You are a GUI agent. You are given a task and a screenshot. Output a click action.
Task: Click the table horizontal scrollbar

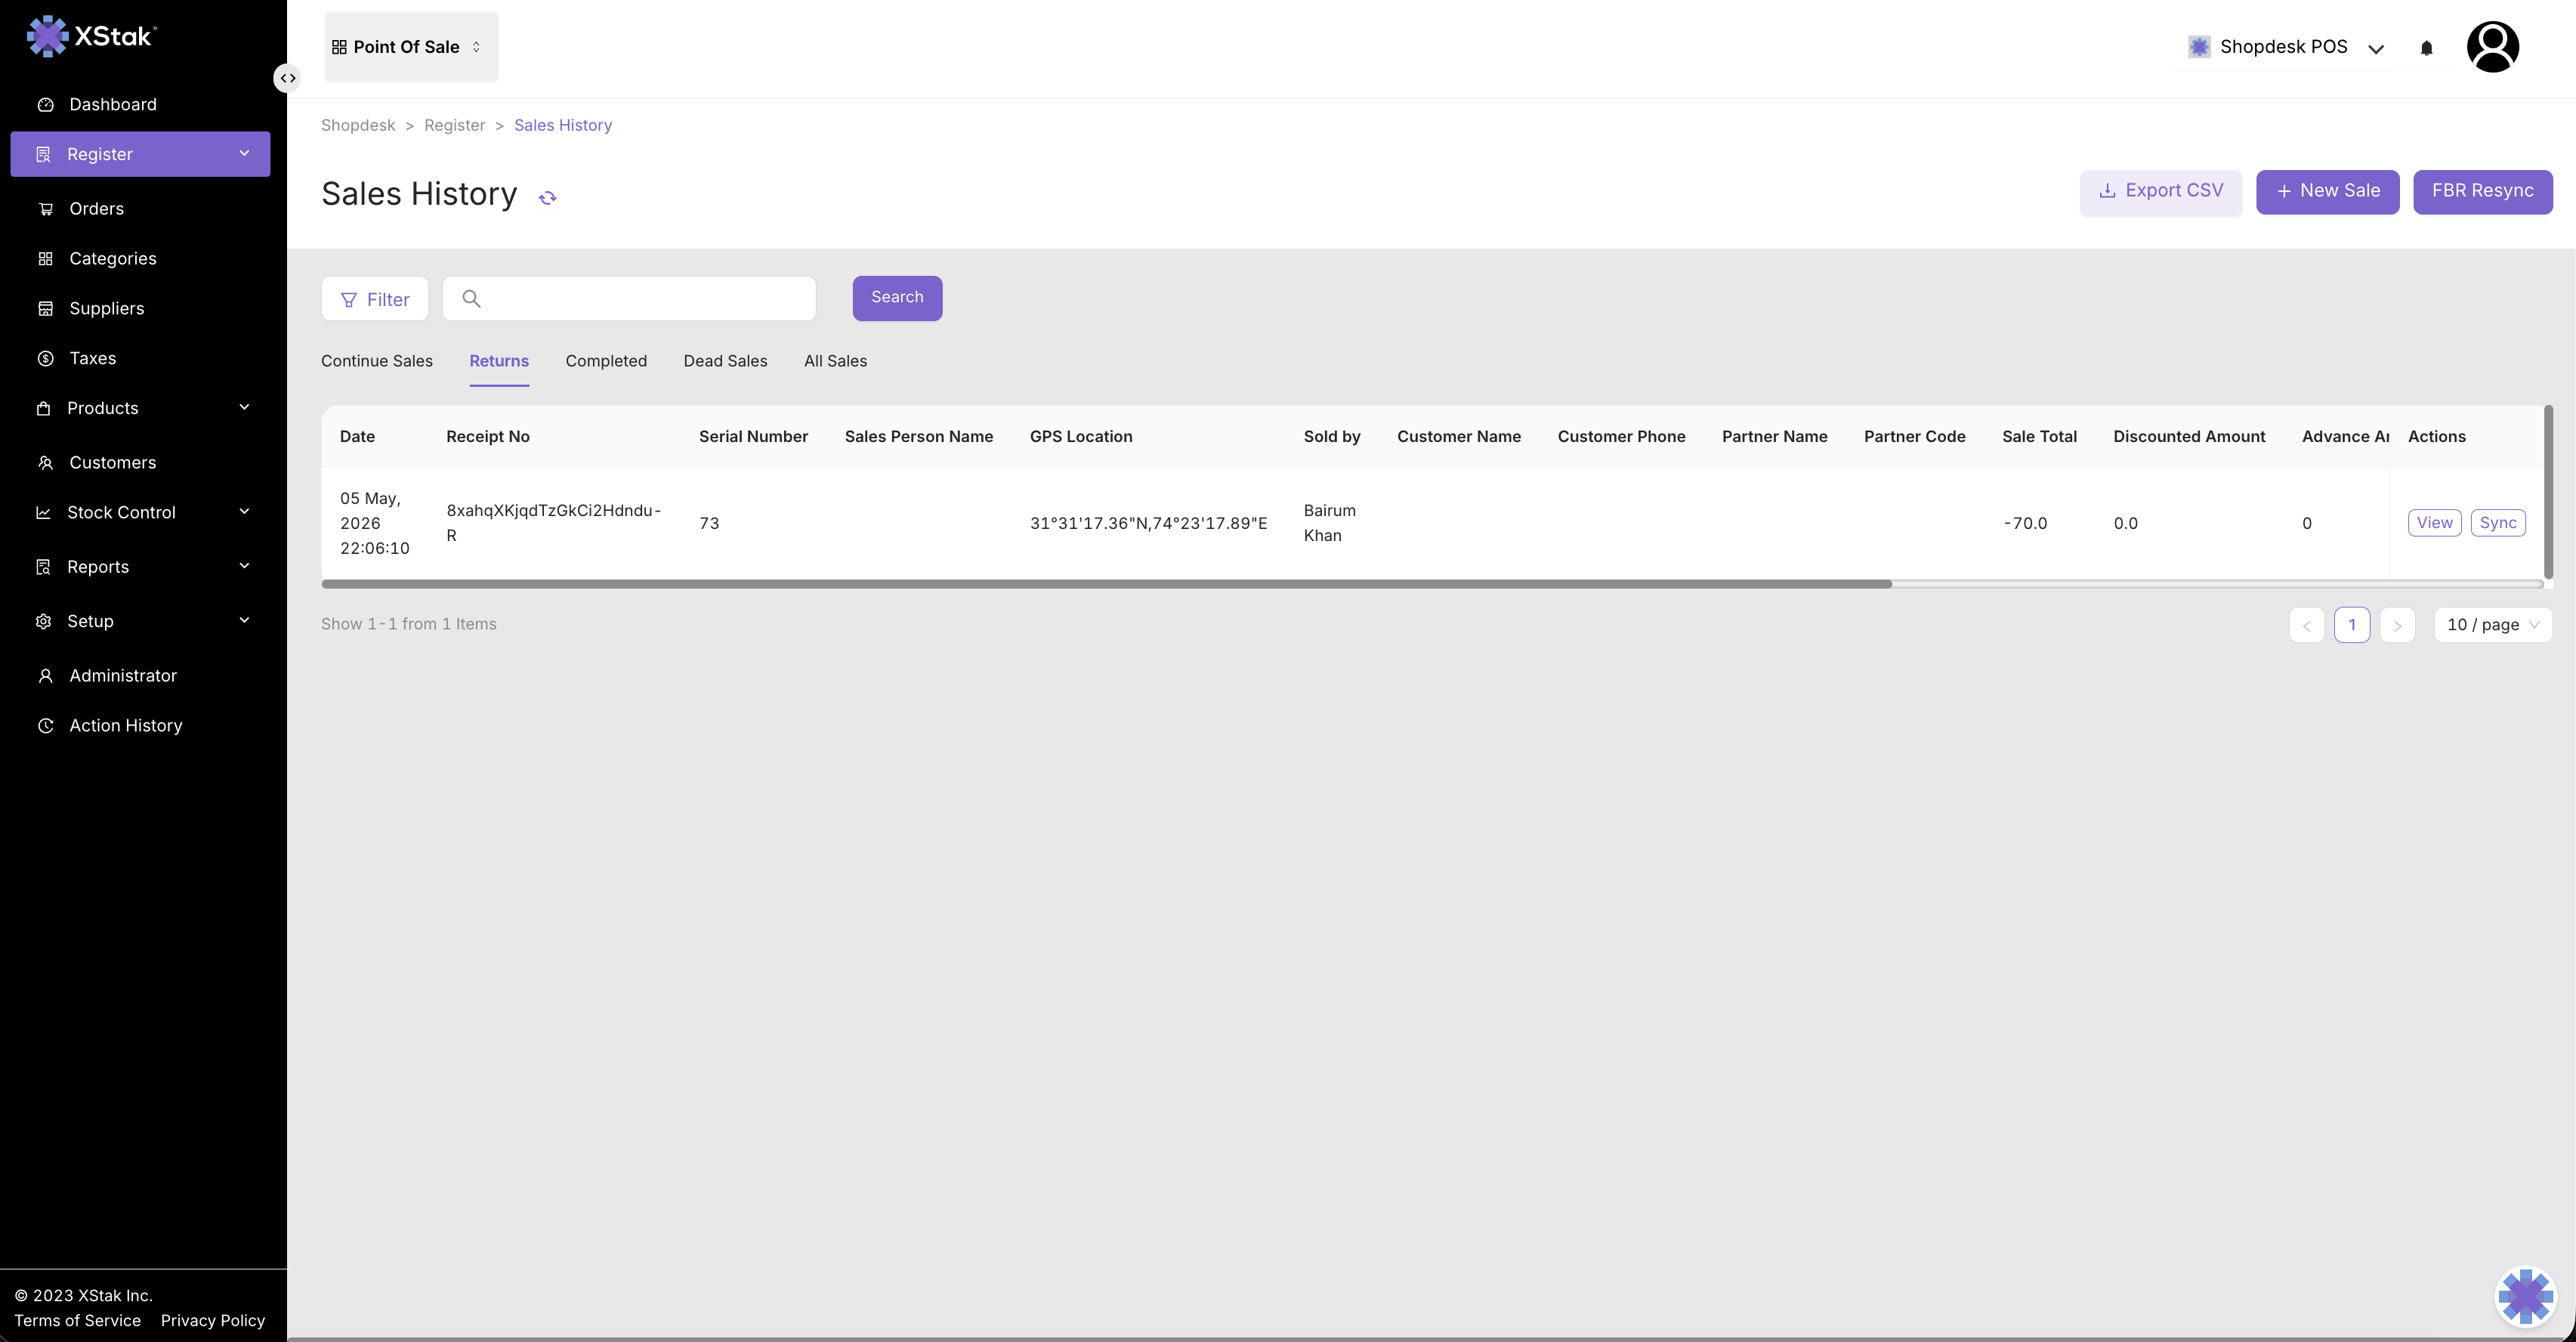(x=1106, y=584)
